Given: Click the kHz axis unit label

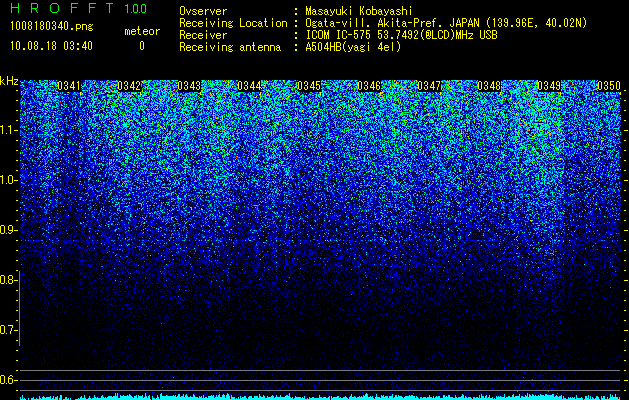Looking at the screenshot, I should (x=9, y=81).
